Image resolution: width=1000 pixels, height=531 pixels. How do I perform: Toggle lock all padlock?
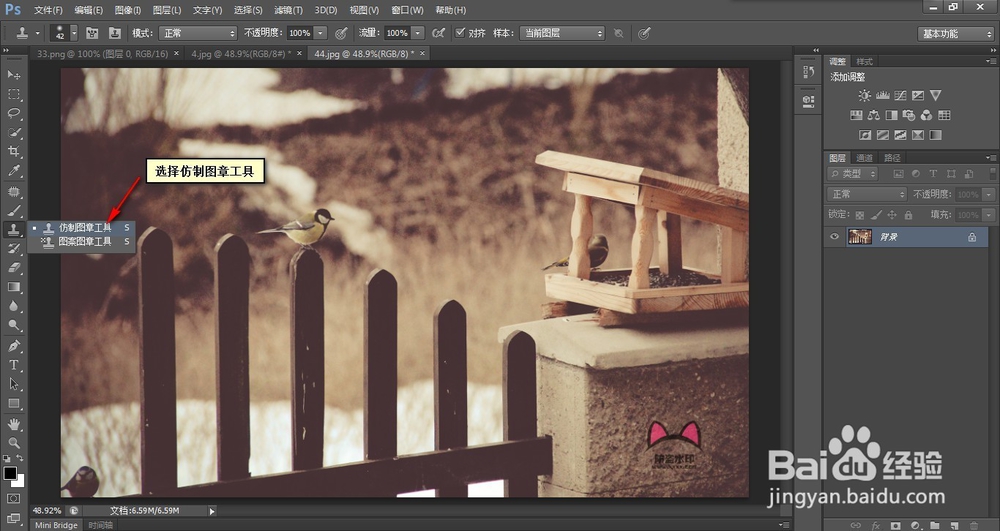coord(908,215)
